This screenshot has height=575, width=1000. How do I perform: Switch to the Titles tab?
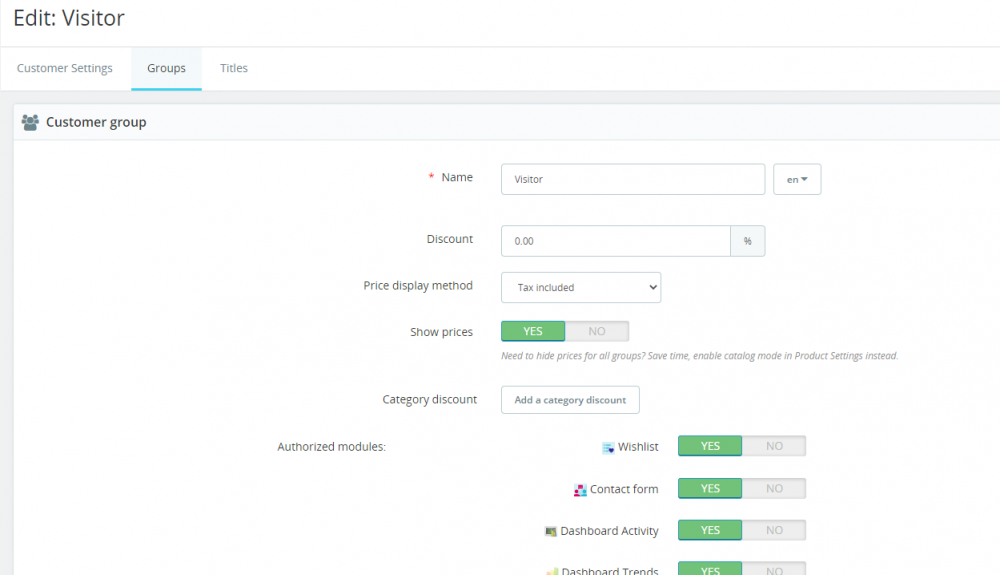234,68
